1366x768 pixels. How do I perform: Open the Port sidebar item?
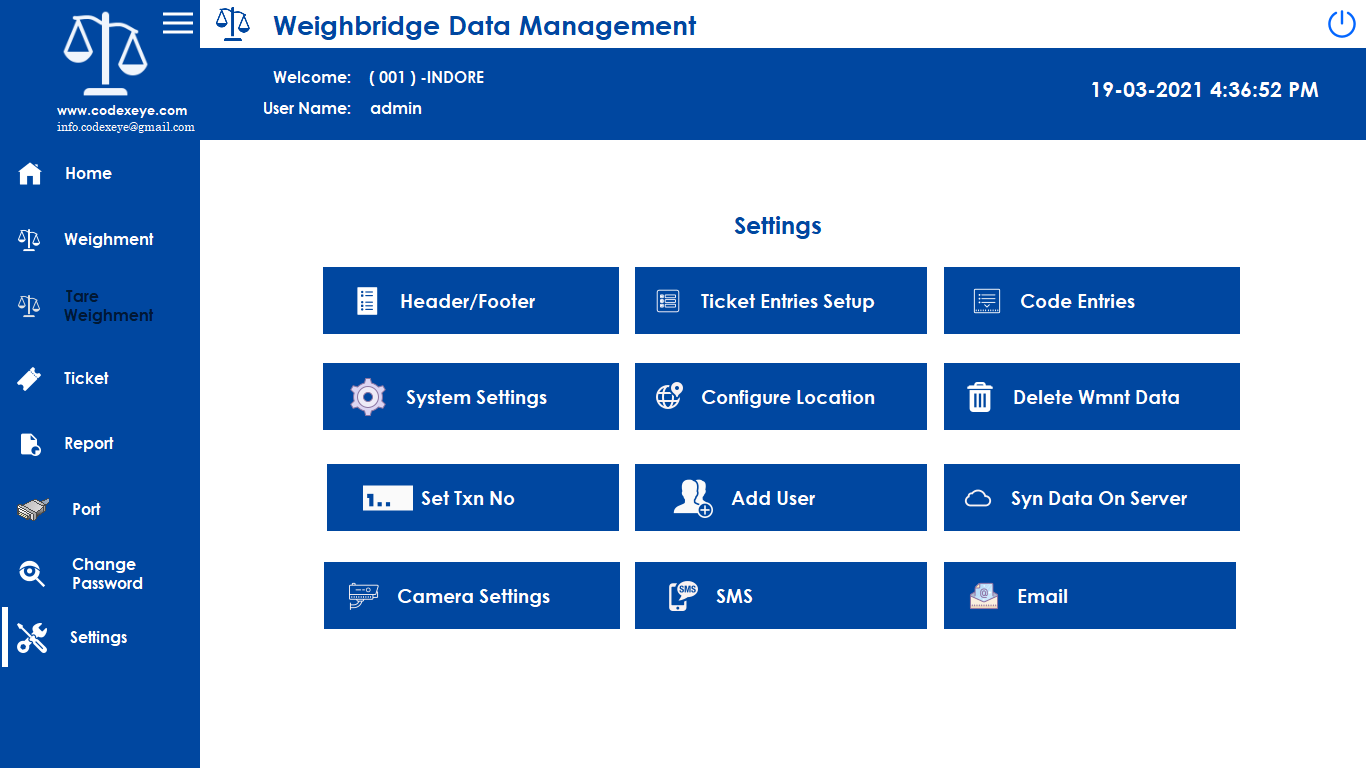(x=86, y=510)
